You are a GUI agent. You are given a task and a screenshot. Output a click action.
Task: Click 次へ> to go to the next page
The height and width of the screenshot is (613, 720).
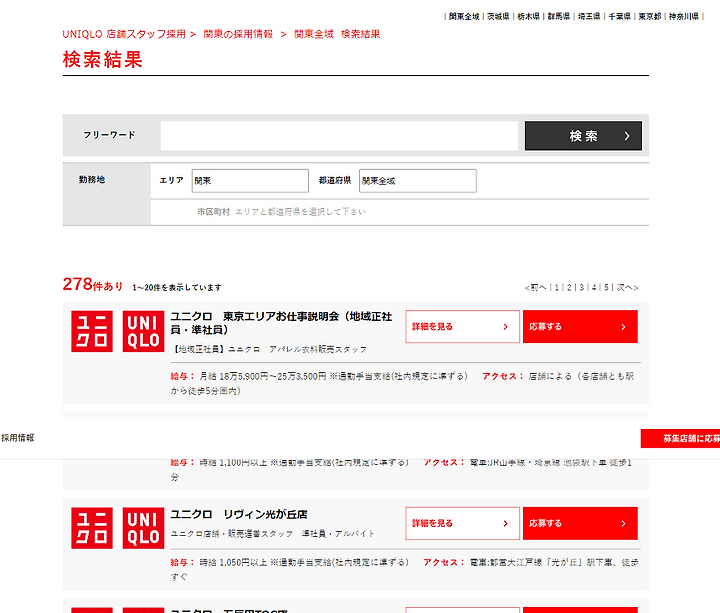point(627,287)
